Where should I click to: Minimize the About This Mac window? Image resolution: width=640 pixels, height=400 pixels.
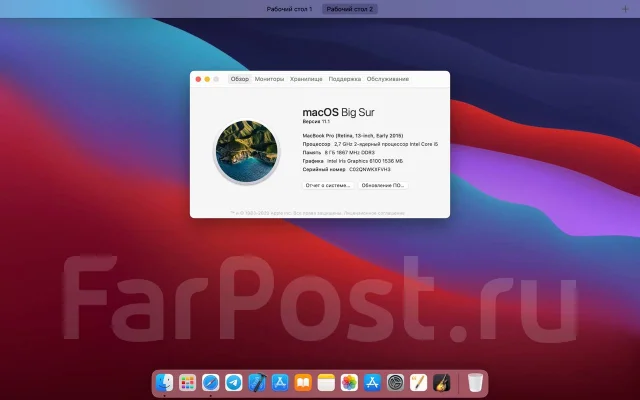207,79
